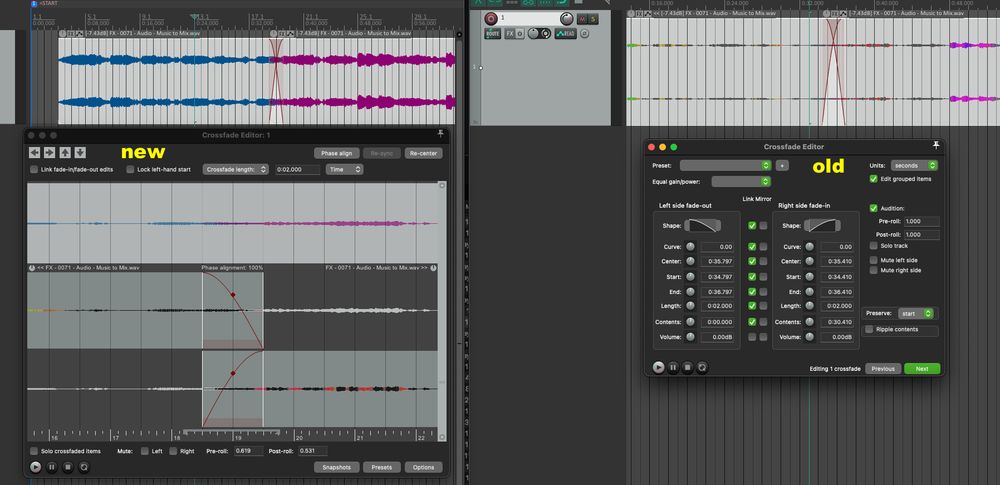Open track READ automation mode
This screenshot has width=1000, height=485.
pos(565,34)
